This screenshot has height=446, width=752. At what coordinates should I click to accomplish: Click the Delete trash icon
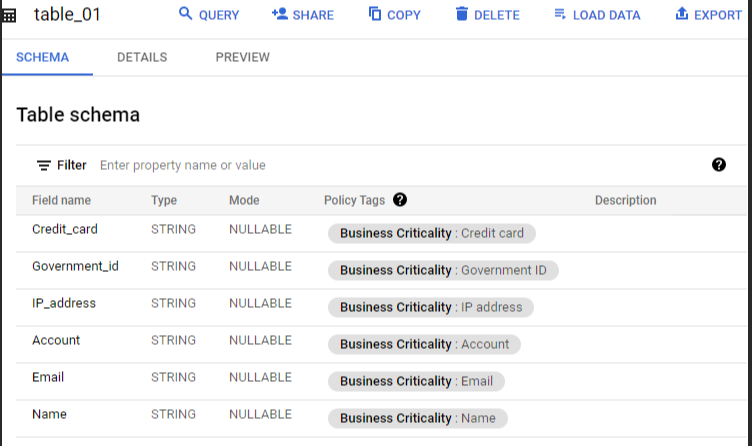click(x=462, y=15)
